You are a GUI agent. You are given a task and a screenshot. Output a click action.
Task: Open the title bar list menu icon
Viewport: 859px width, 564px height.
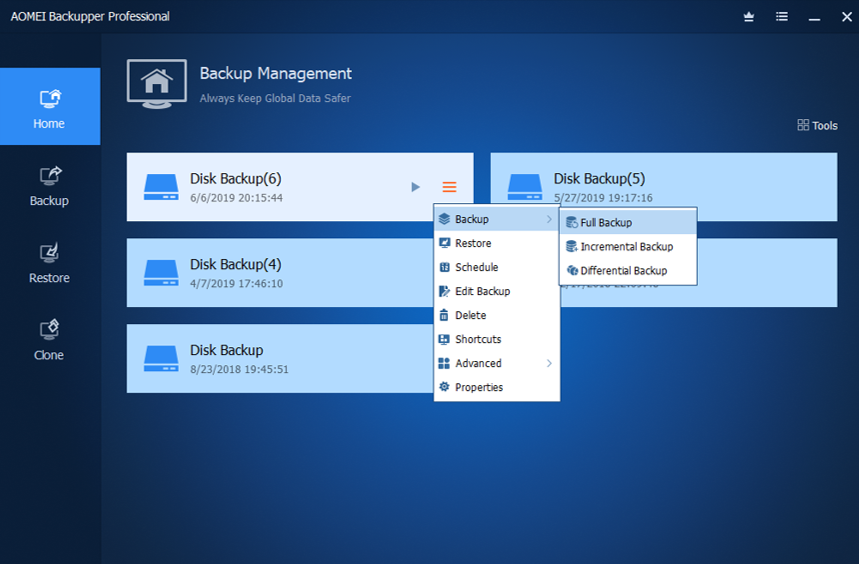[782, 17]
